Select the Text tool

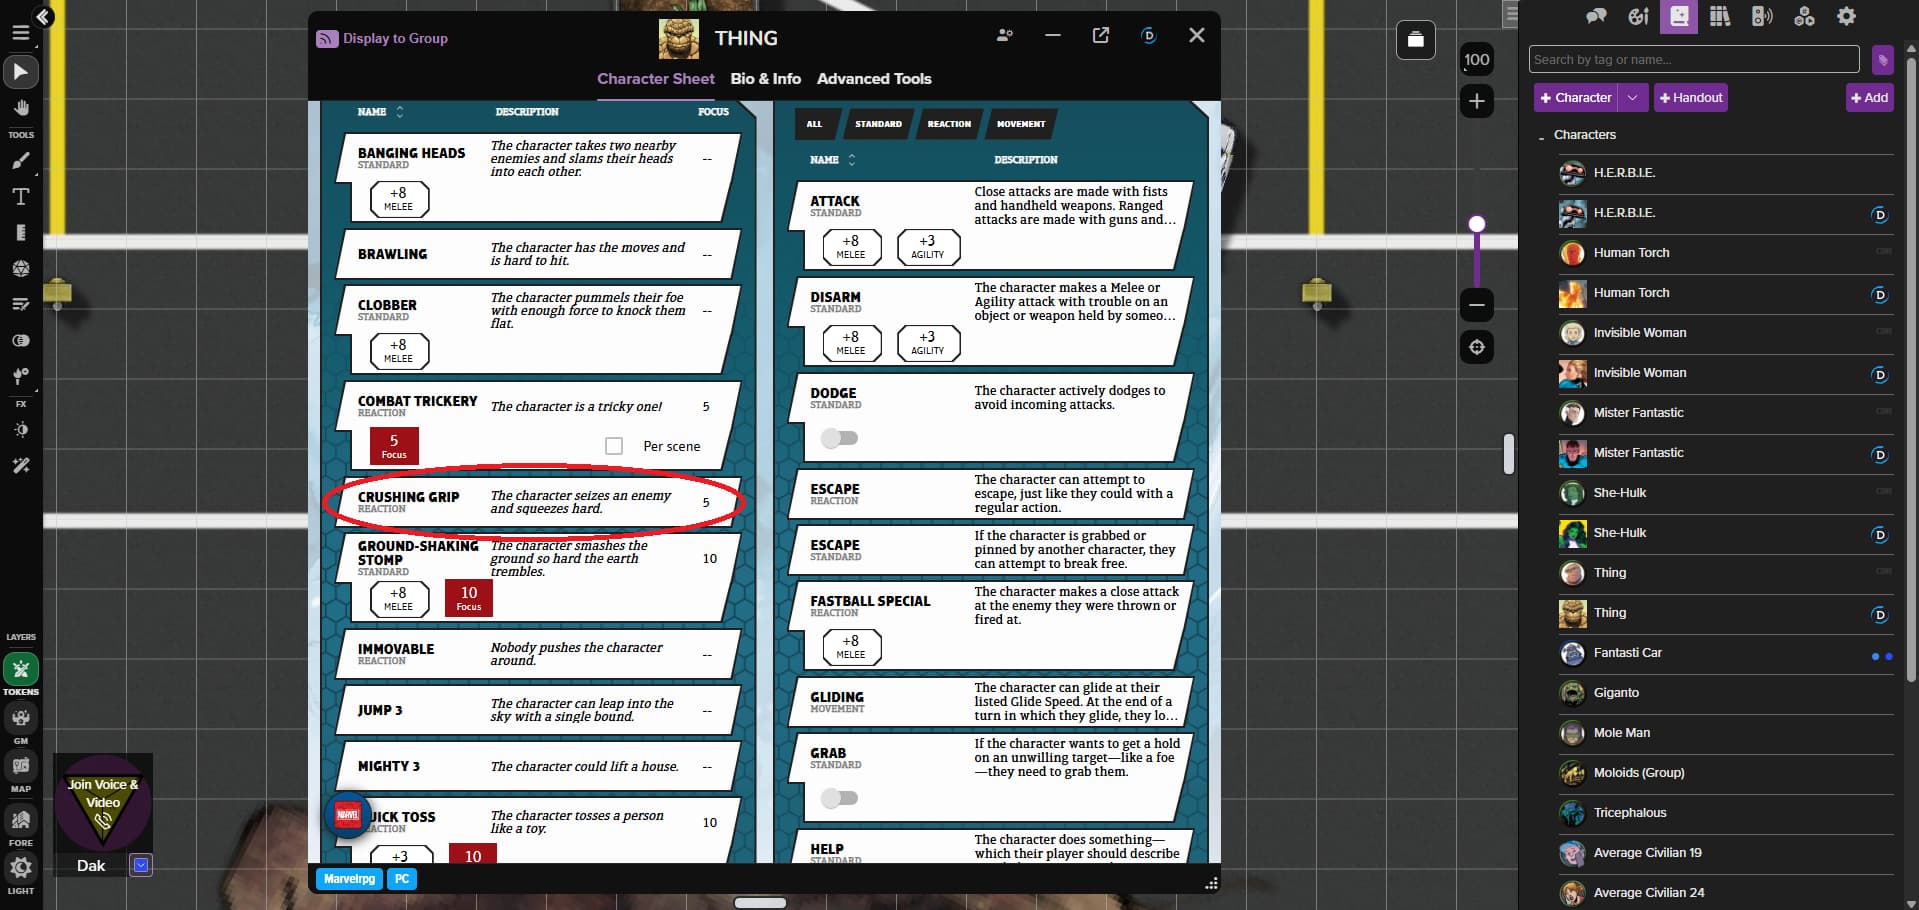pyautogui.click(x=20, y=197)
